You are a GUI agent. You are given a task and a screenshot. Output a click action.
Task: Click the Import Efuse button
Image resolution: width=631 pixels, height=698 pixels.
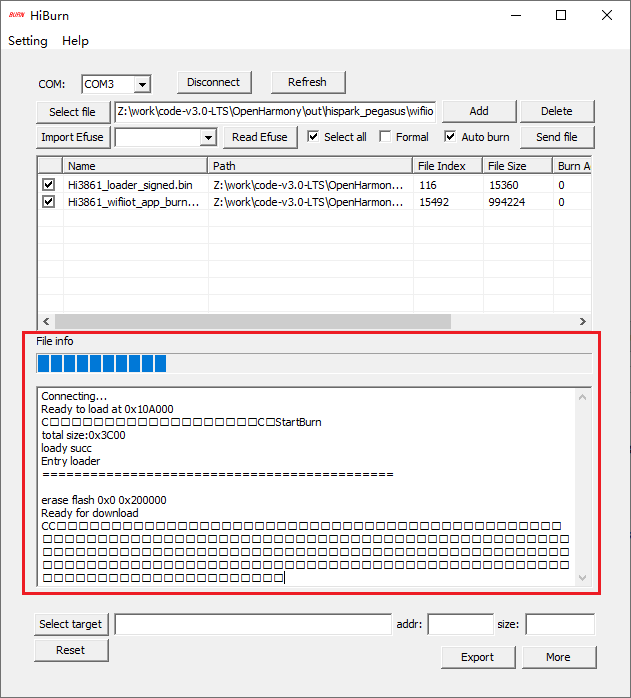(x=73, y=137)
